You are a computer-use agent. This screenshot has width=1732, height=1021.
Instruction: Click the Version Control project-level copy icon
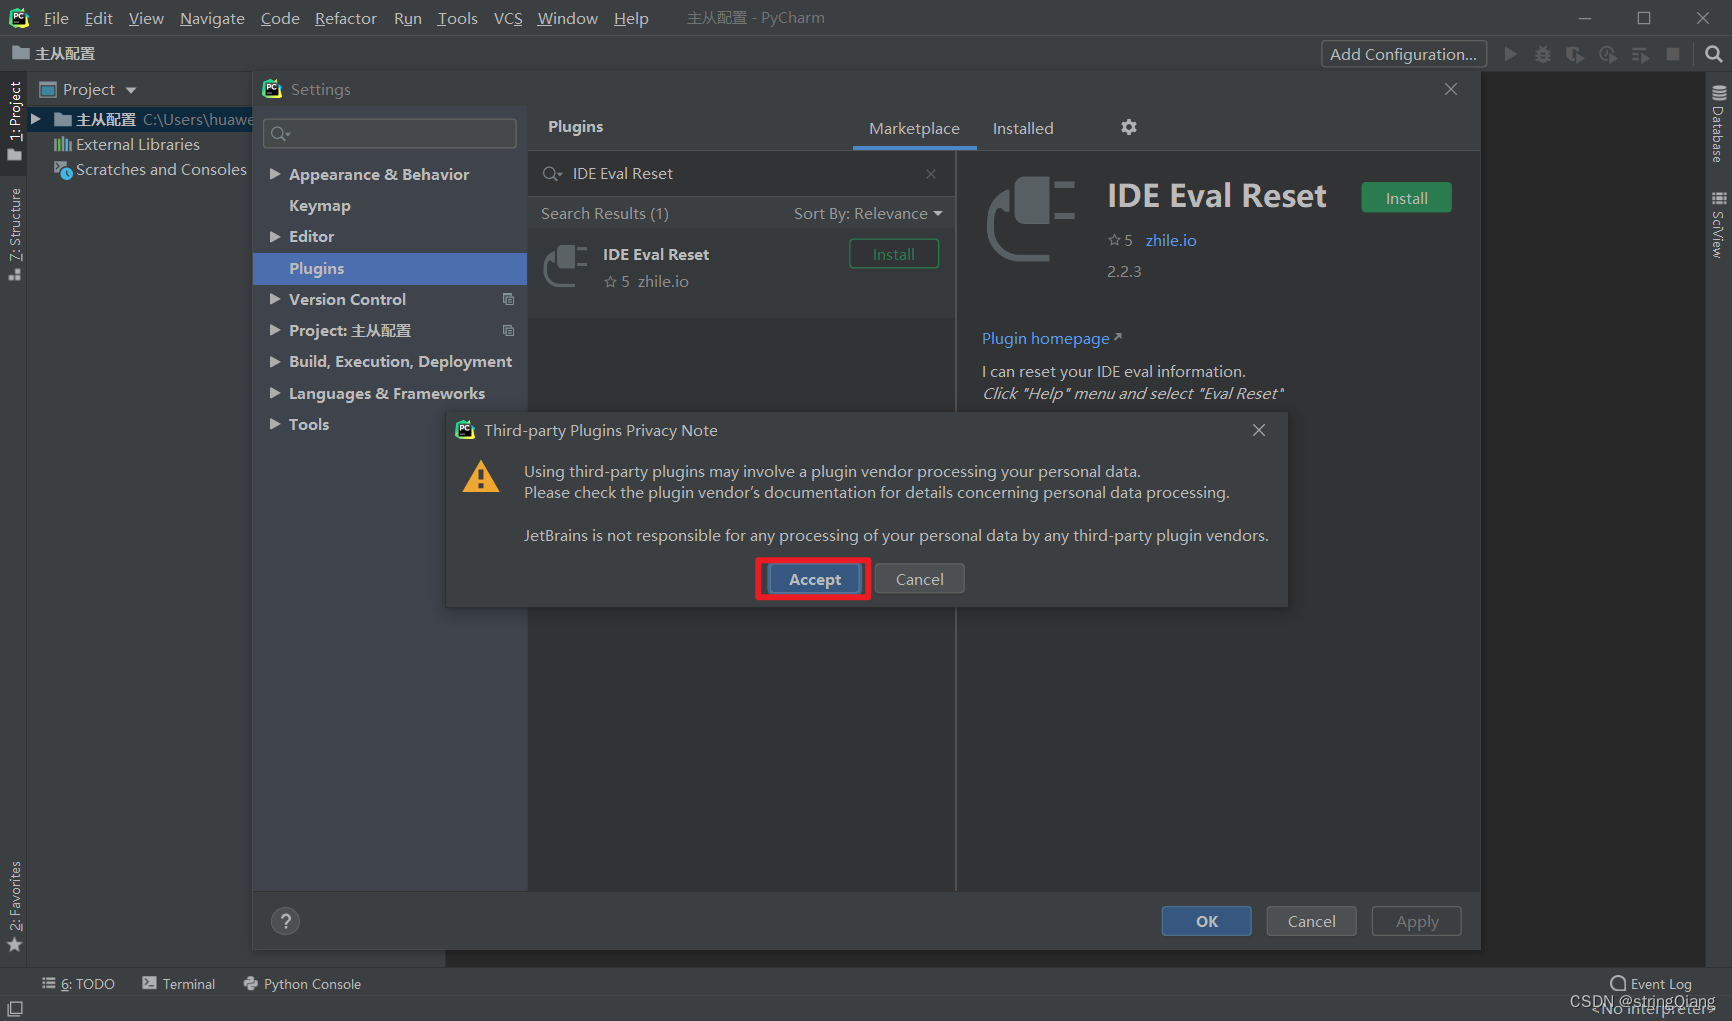click(x=508, y=299)
